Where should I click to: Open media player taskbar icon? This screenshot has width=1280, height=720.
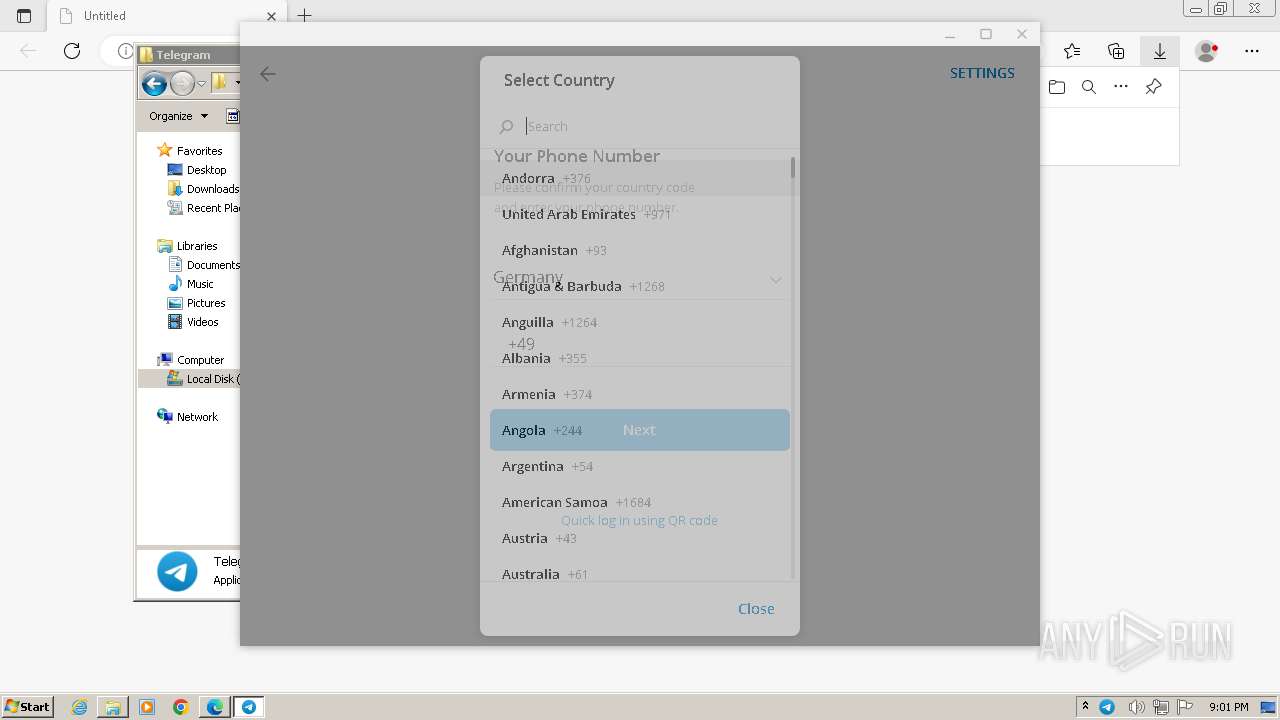[x=147, y=707]
